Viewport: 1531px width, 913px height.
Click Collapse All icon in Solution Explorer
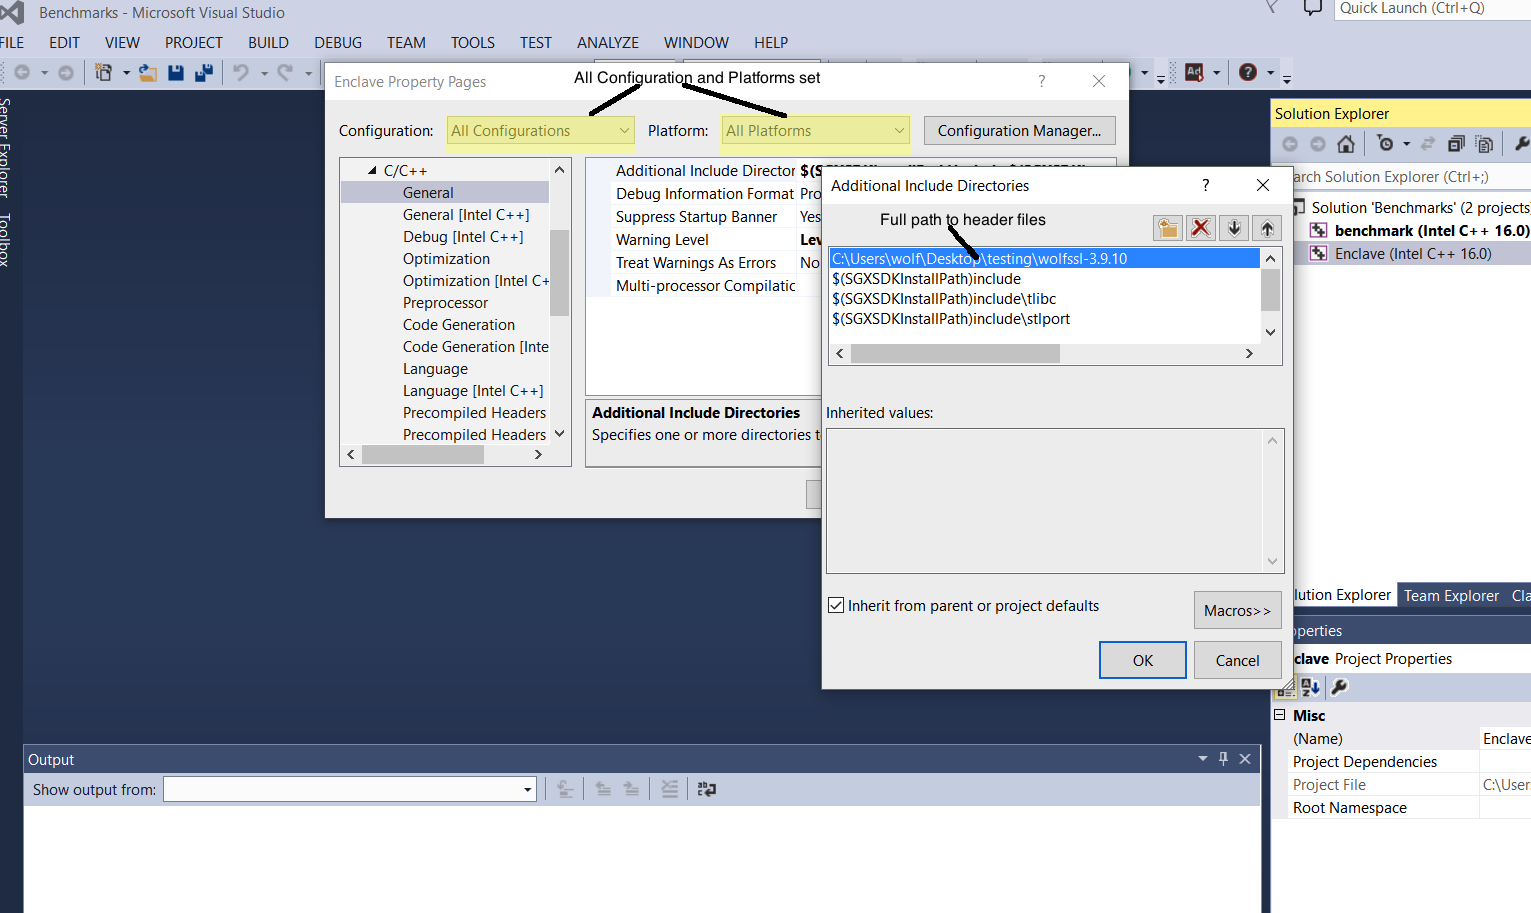1456,144
